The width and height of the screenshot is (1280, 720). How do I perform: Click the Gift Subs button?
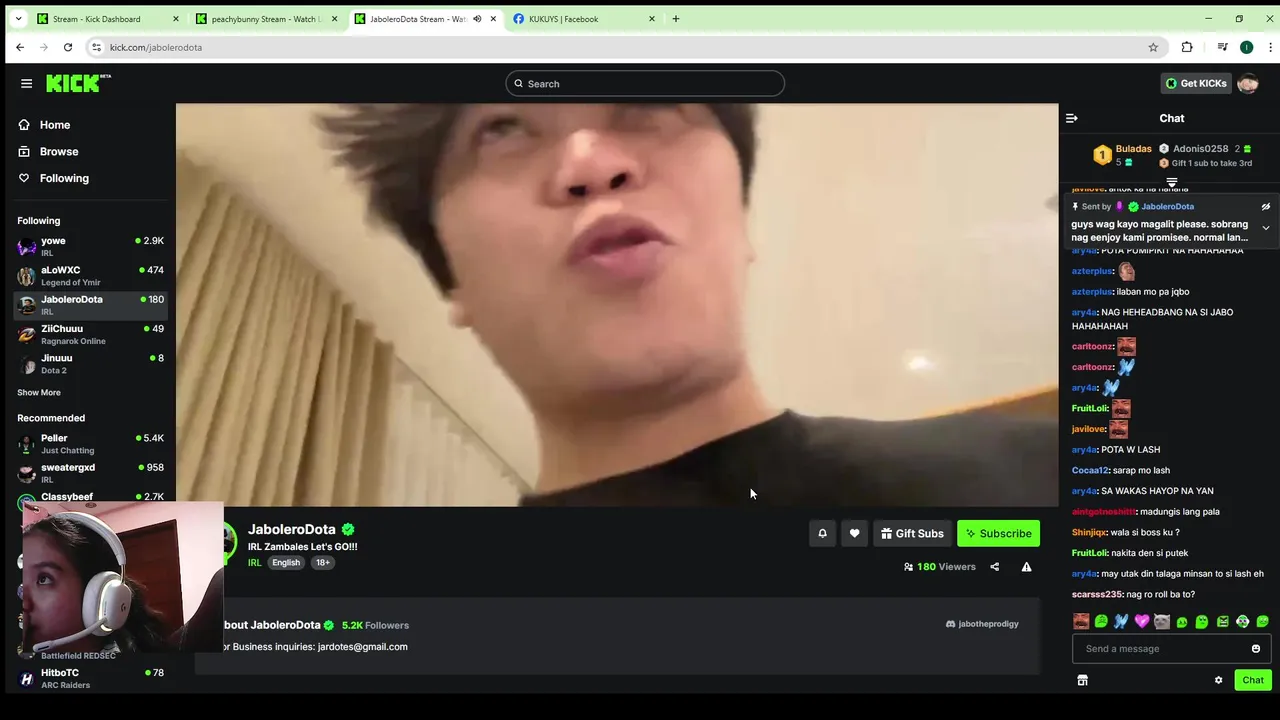point(912,533)
